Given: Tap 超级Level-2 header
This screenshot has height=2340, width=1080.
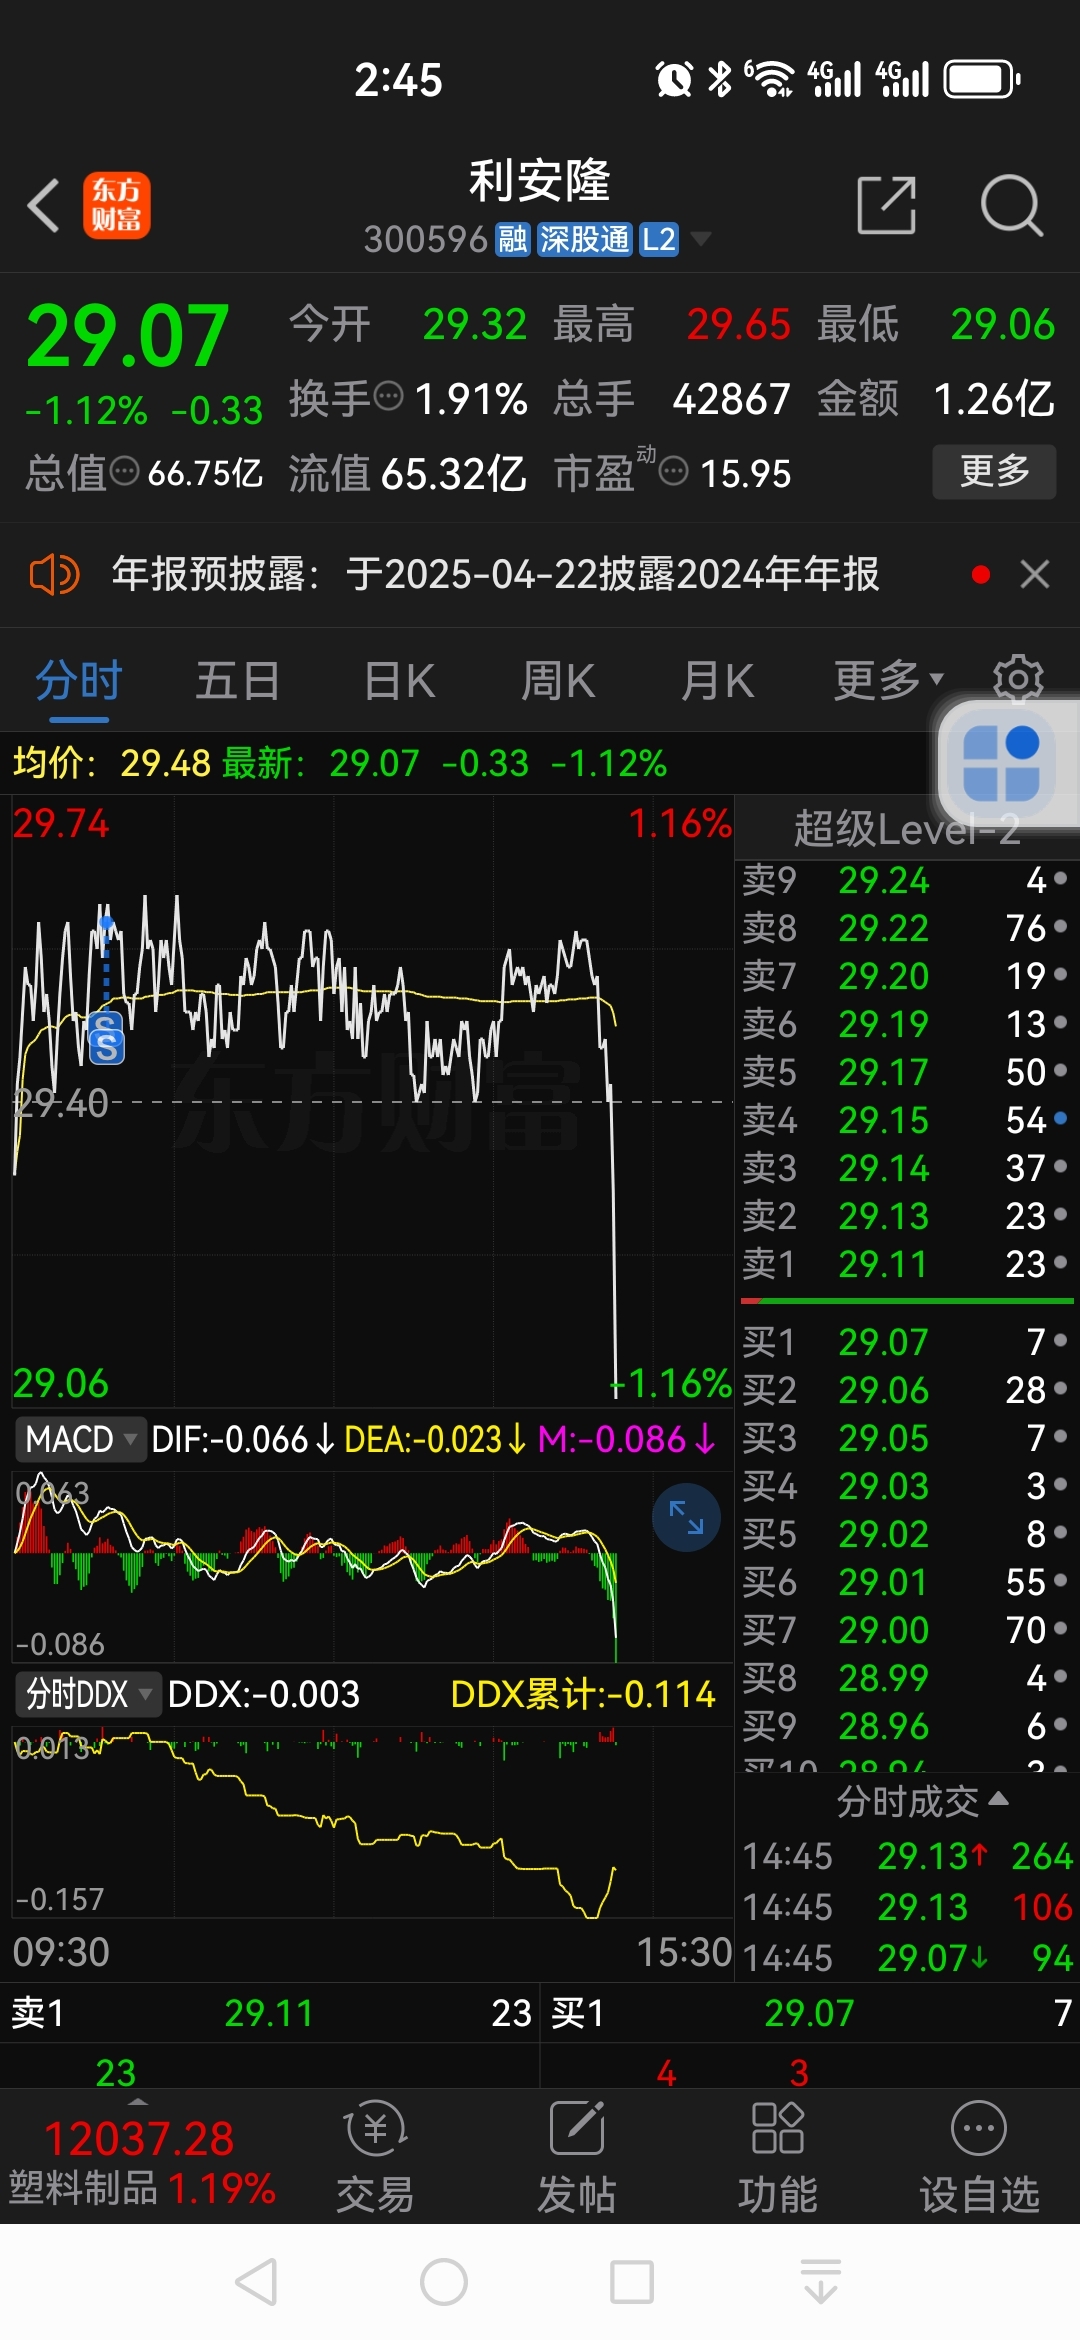Looking at the screenshot, I should click(906, 829).
